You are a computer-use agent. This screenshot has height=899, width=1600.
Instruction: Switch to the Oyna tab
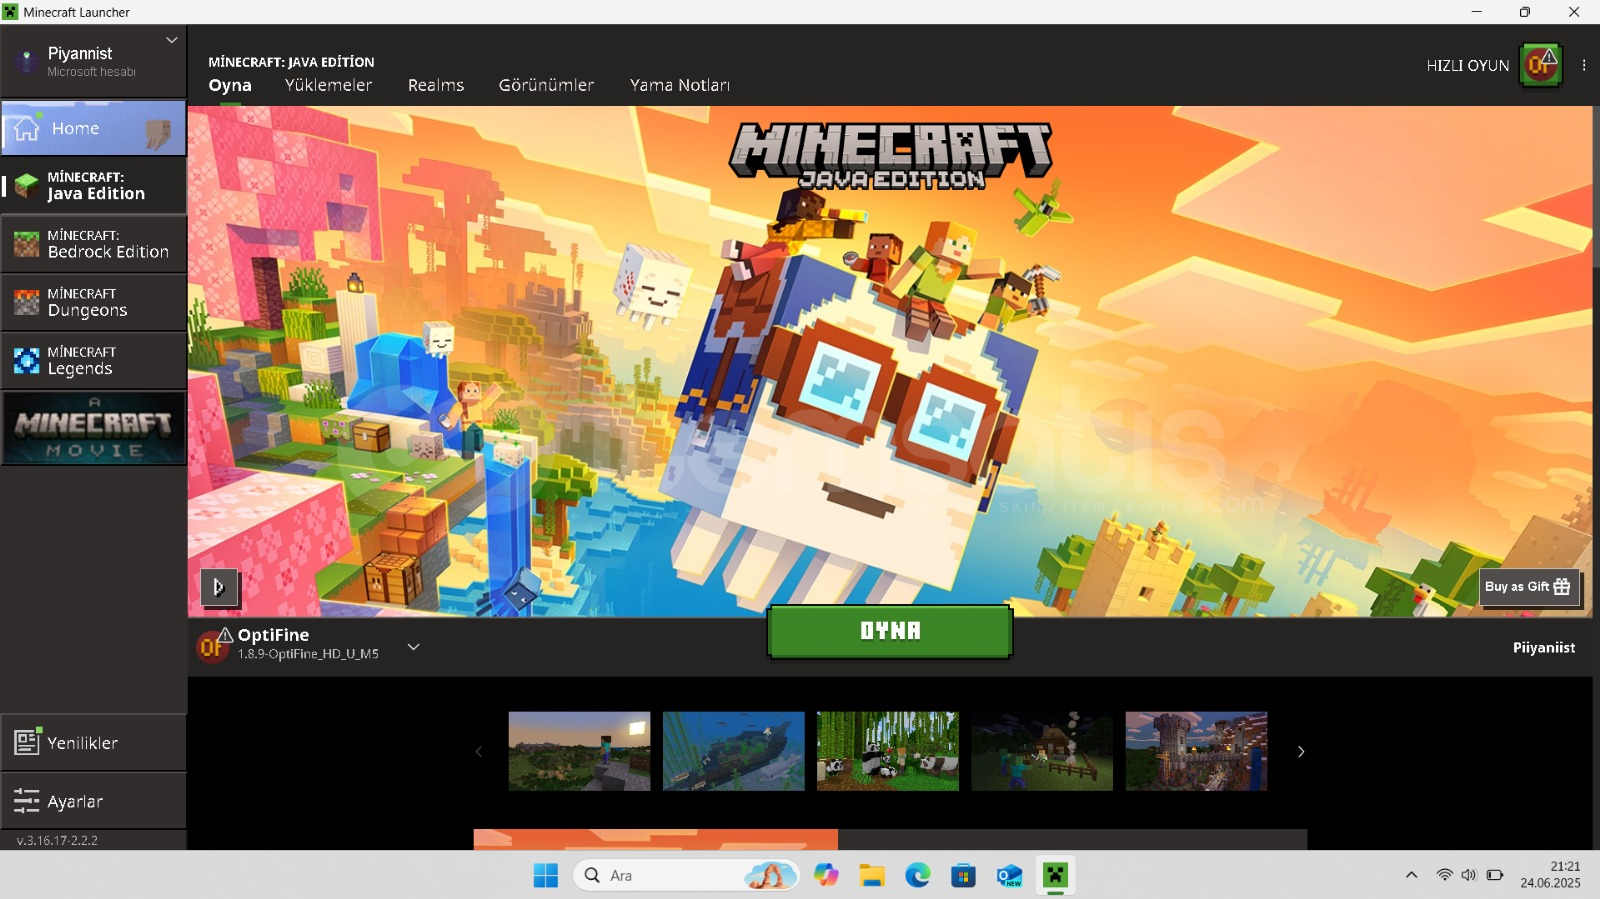click(x=230, y=86)
